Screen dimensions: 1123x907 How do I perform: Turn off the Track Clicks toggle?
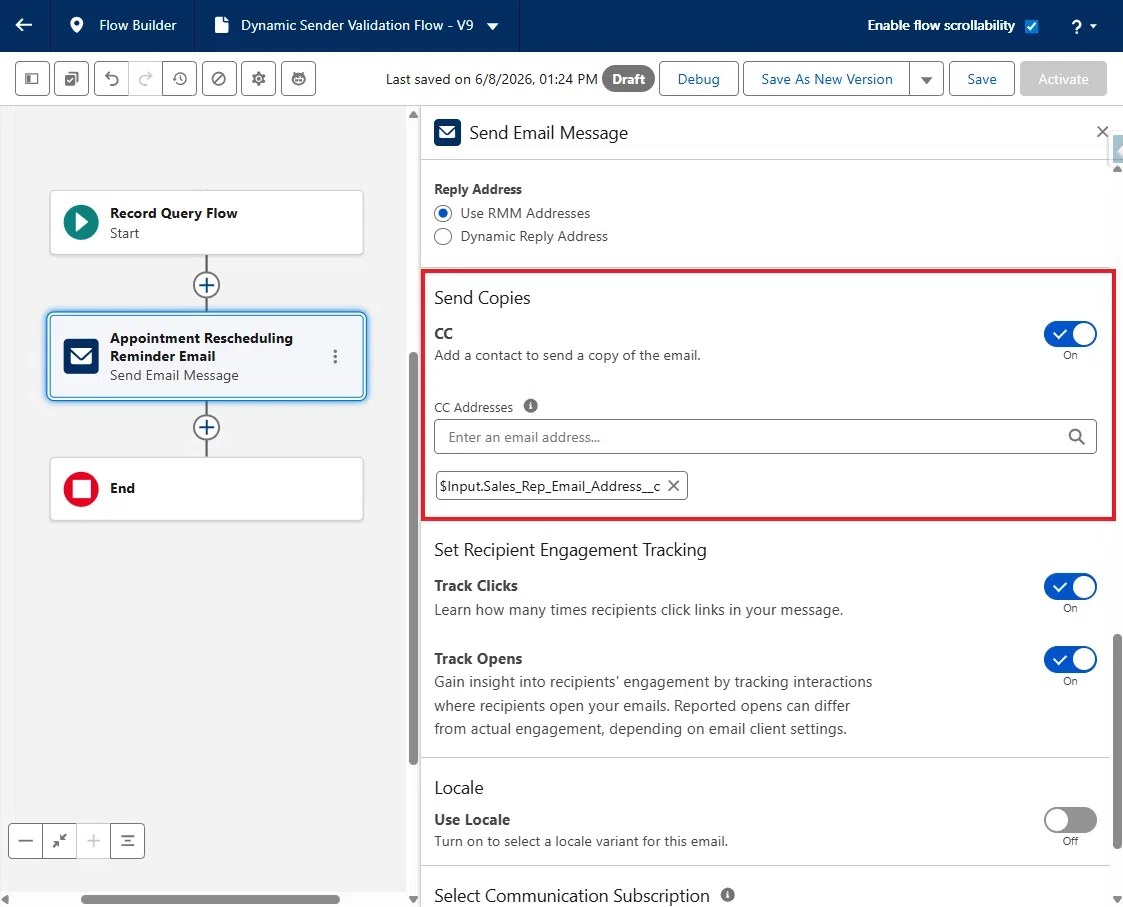pos(1070,587)
